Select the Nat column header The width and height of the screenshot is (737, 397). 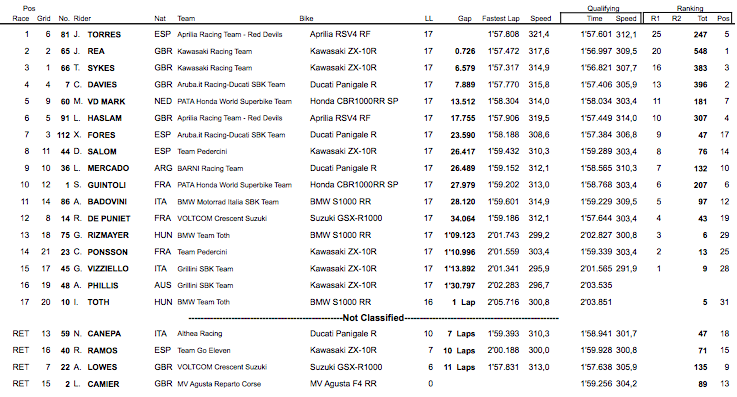[x=160, y=18]
